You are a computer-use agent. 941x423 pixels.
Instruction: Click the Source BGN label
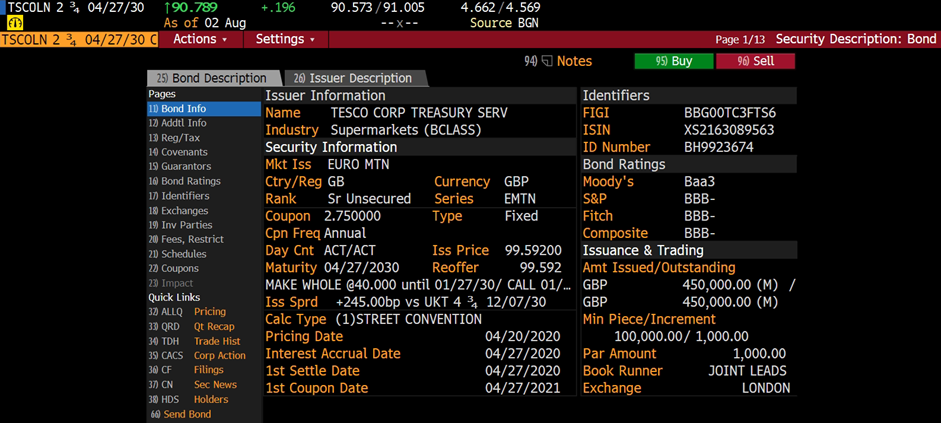[505, 23]
